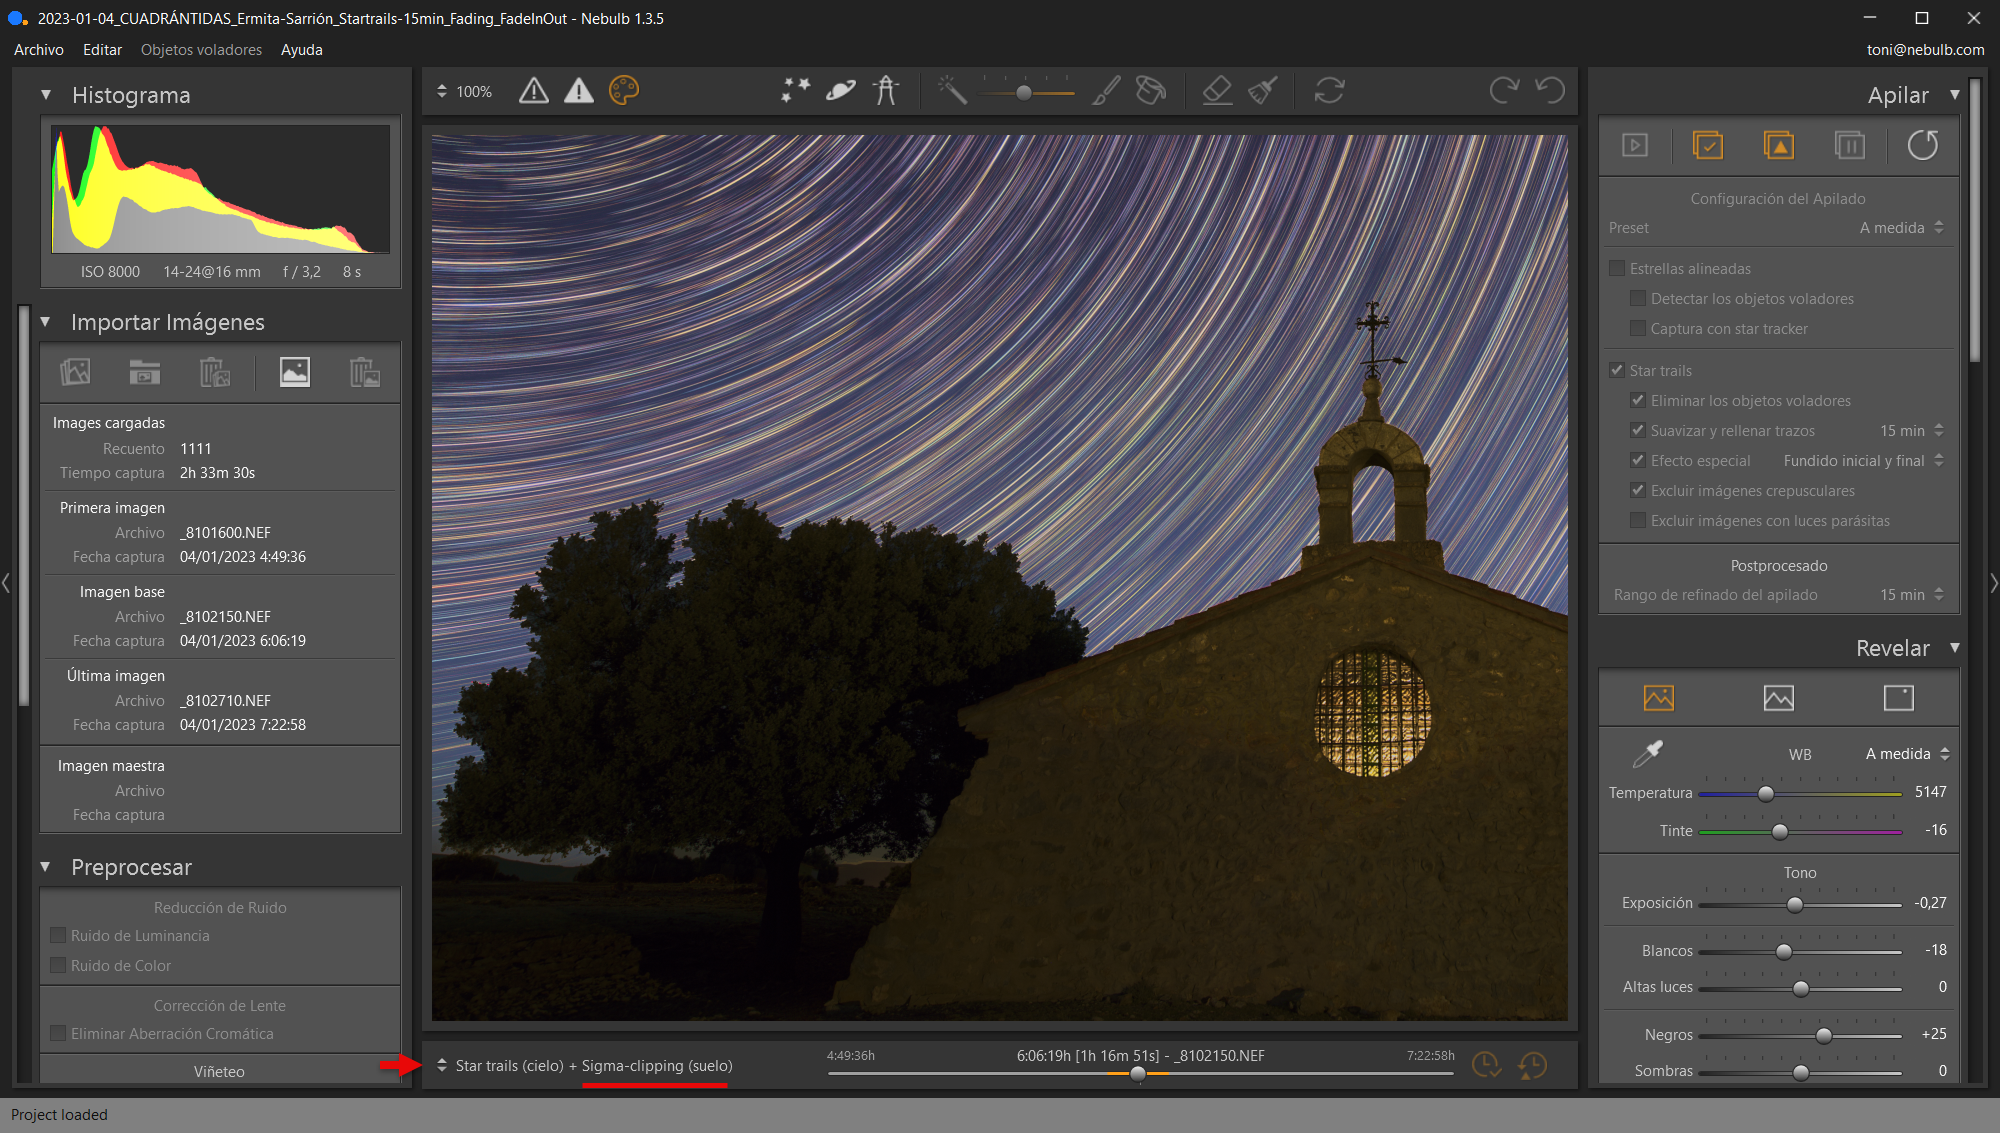Collapse the Histograma panel
2000x1133 pixels.
(x=46, y=95)
